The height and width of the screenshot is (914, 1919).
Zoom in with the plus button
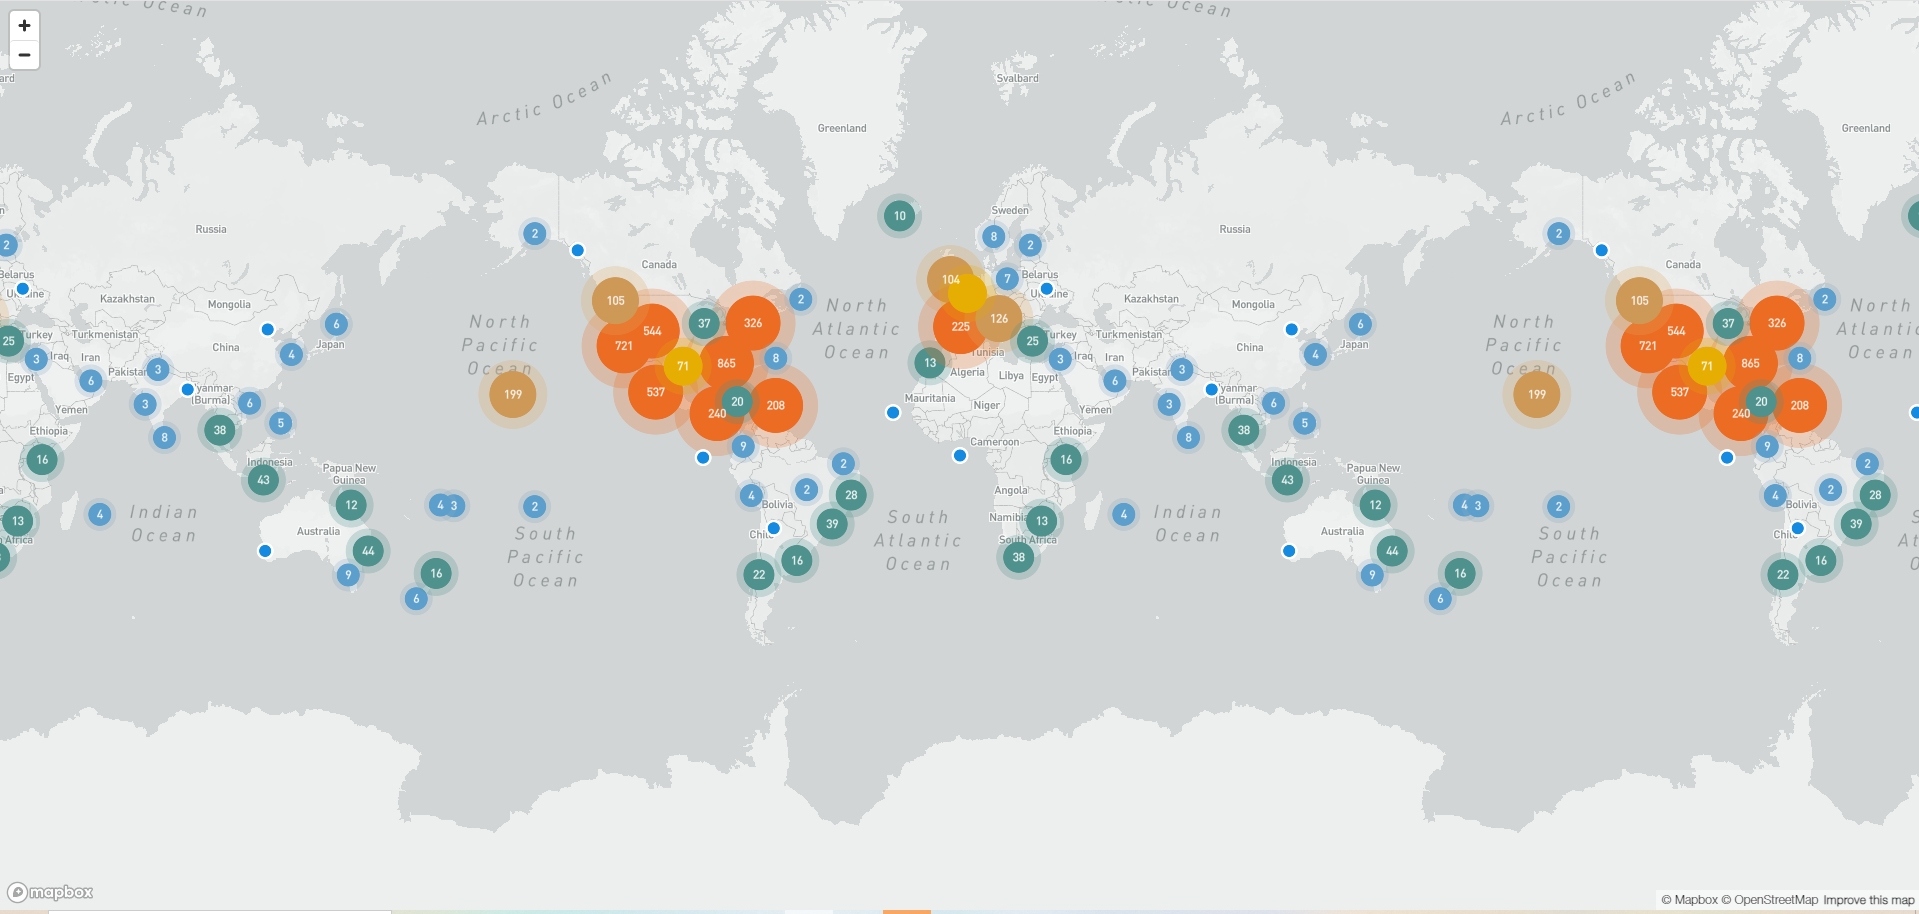[x=24, y=26]
